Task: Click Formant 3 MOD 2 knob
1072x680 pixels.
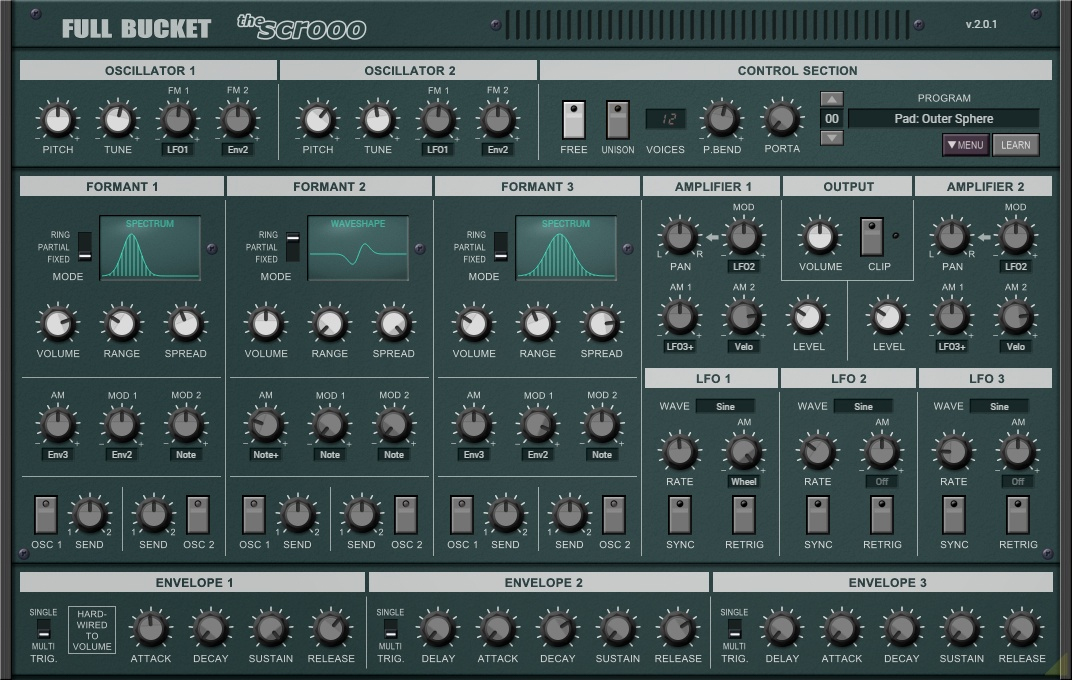Action: (x=602, y=425)
